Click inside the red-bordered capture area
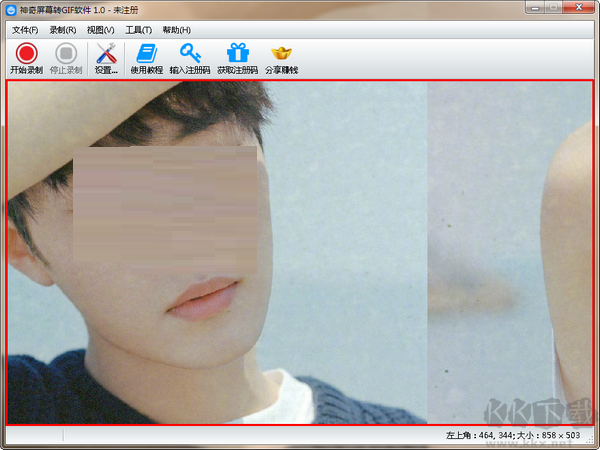This screenshot has width=600, height=450. pyautogui.click(x=300, y=250)
